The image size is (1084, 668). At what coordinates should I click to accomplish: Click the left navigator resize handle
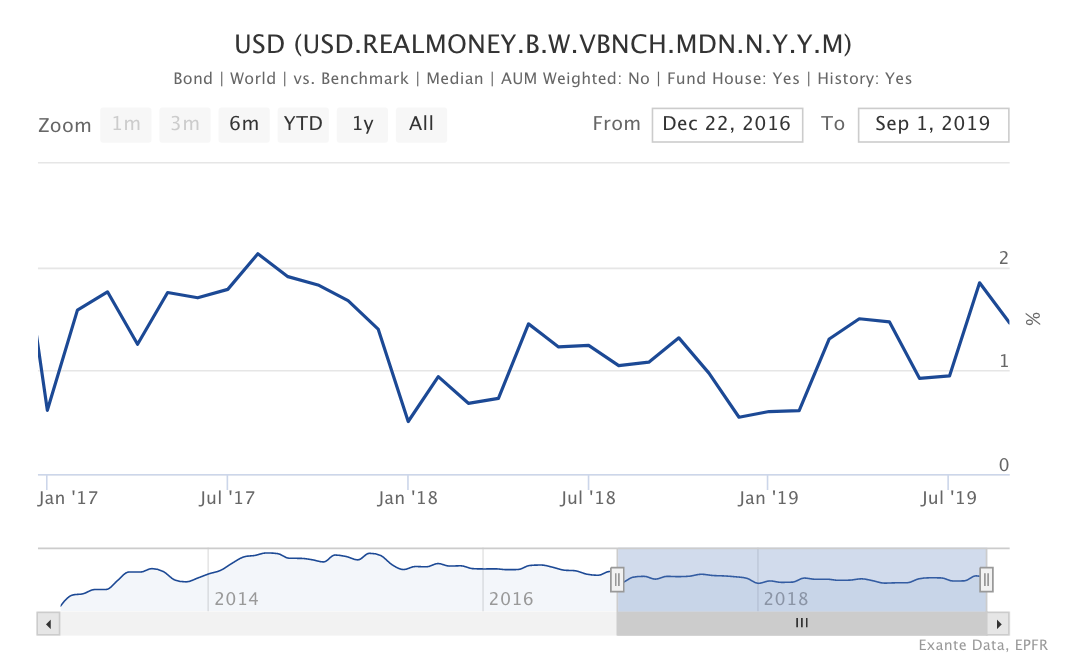617,578
